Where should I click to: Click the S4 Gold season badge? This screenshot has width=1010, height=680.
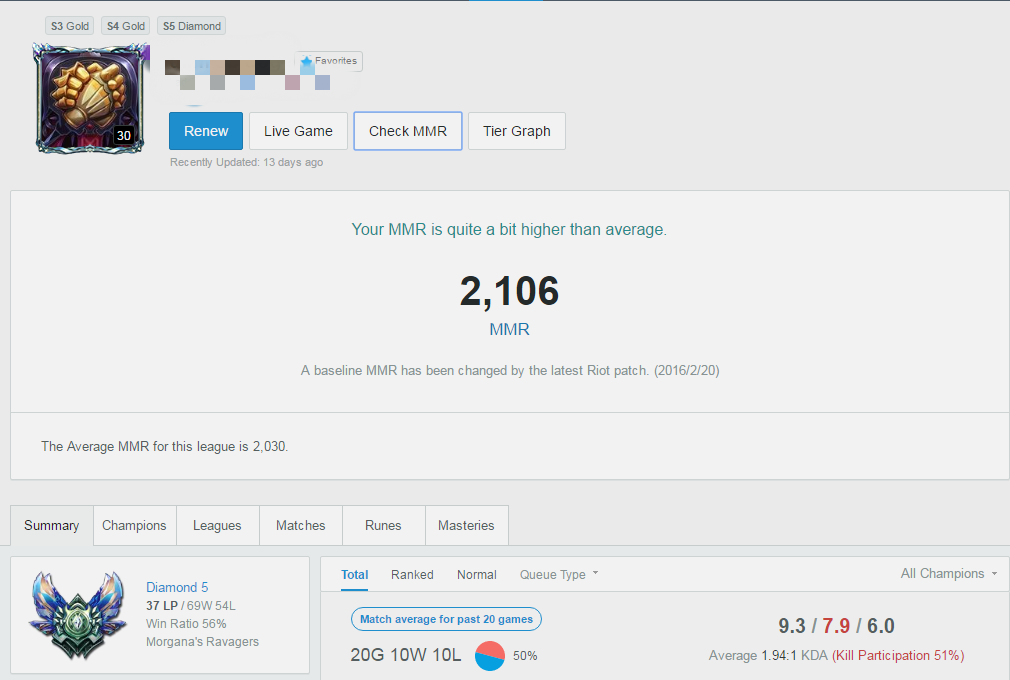pyautogui.click(x=126, y=26)
